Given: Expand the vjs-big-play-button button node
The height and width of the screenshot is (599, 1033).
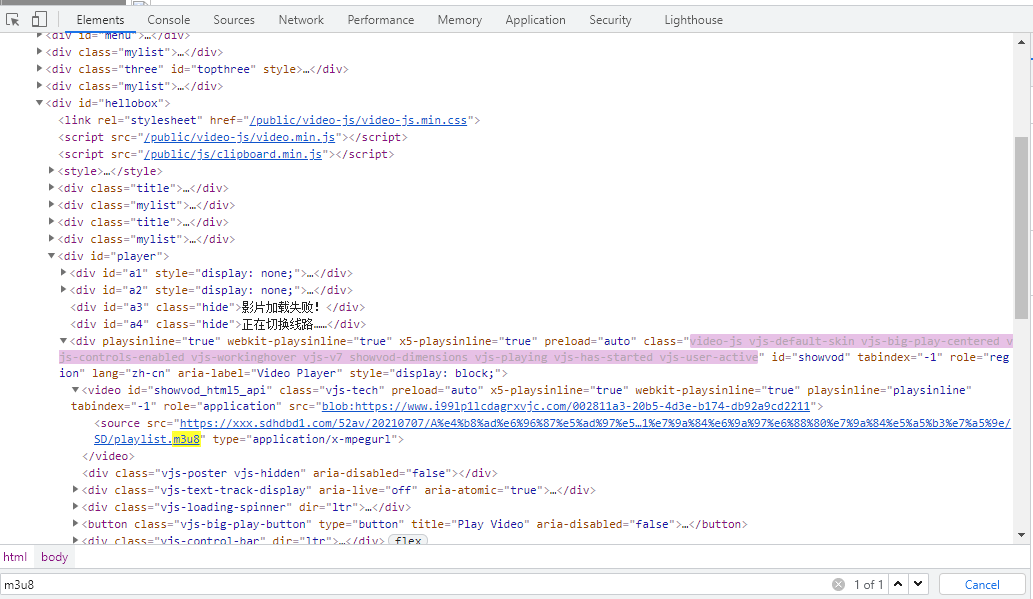Looking at the screenshot, I should [75, 524].
